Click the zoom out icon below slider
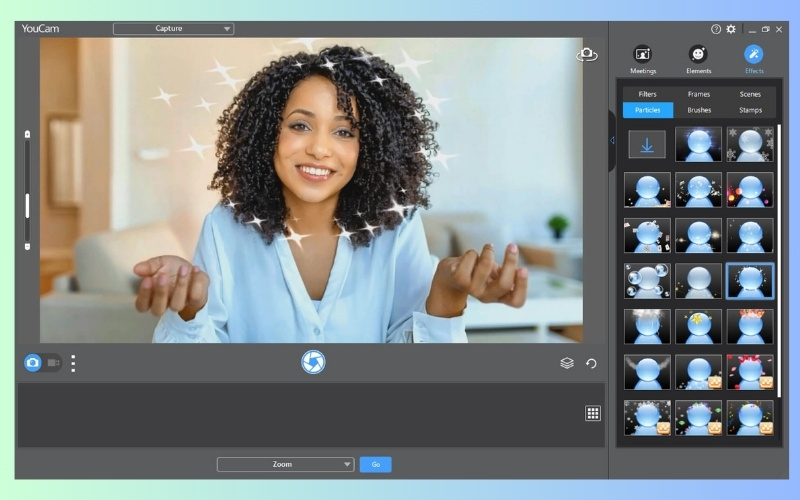This screenshot has width=800, height=500. coord(28,246)
